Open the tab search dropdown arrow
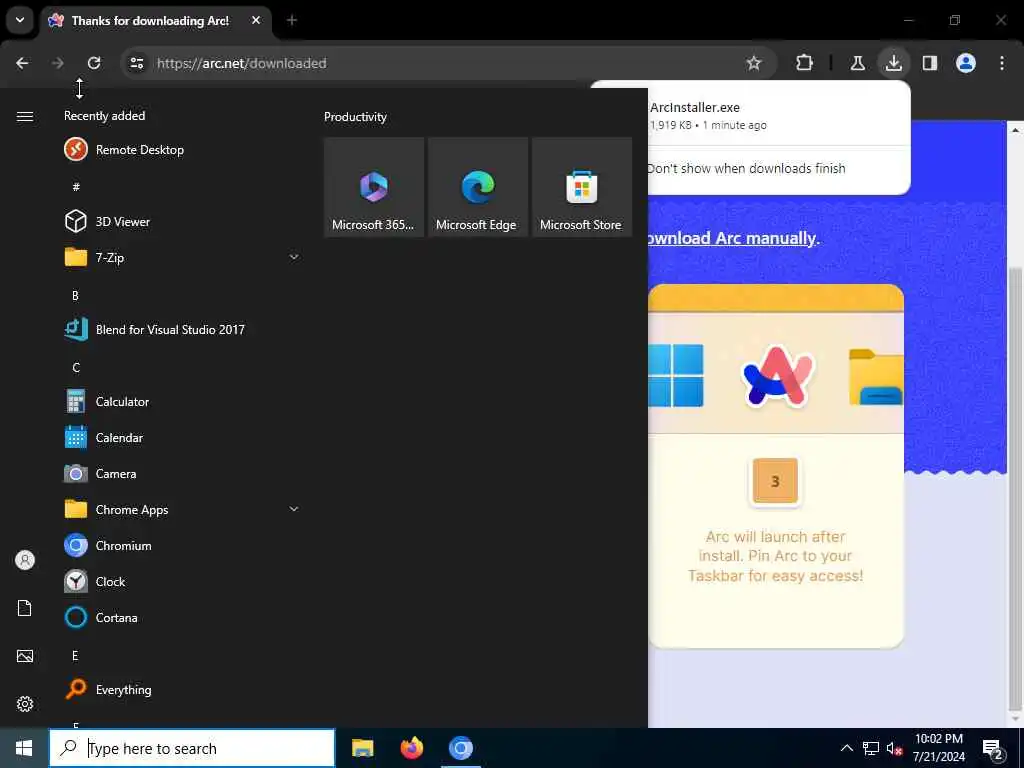 click(x=20, y=20)
